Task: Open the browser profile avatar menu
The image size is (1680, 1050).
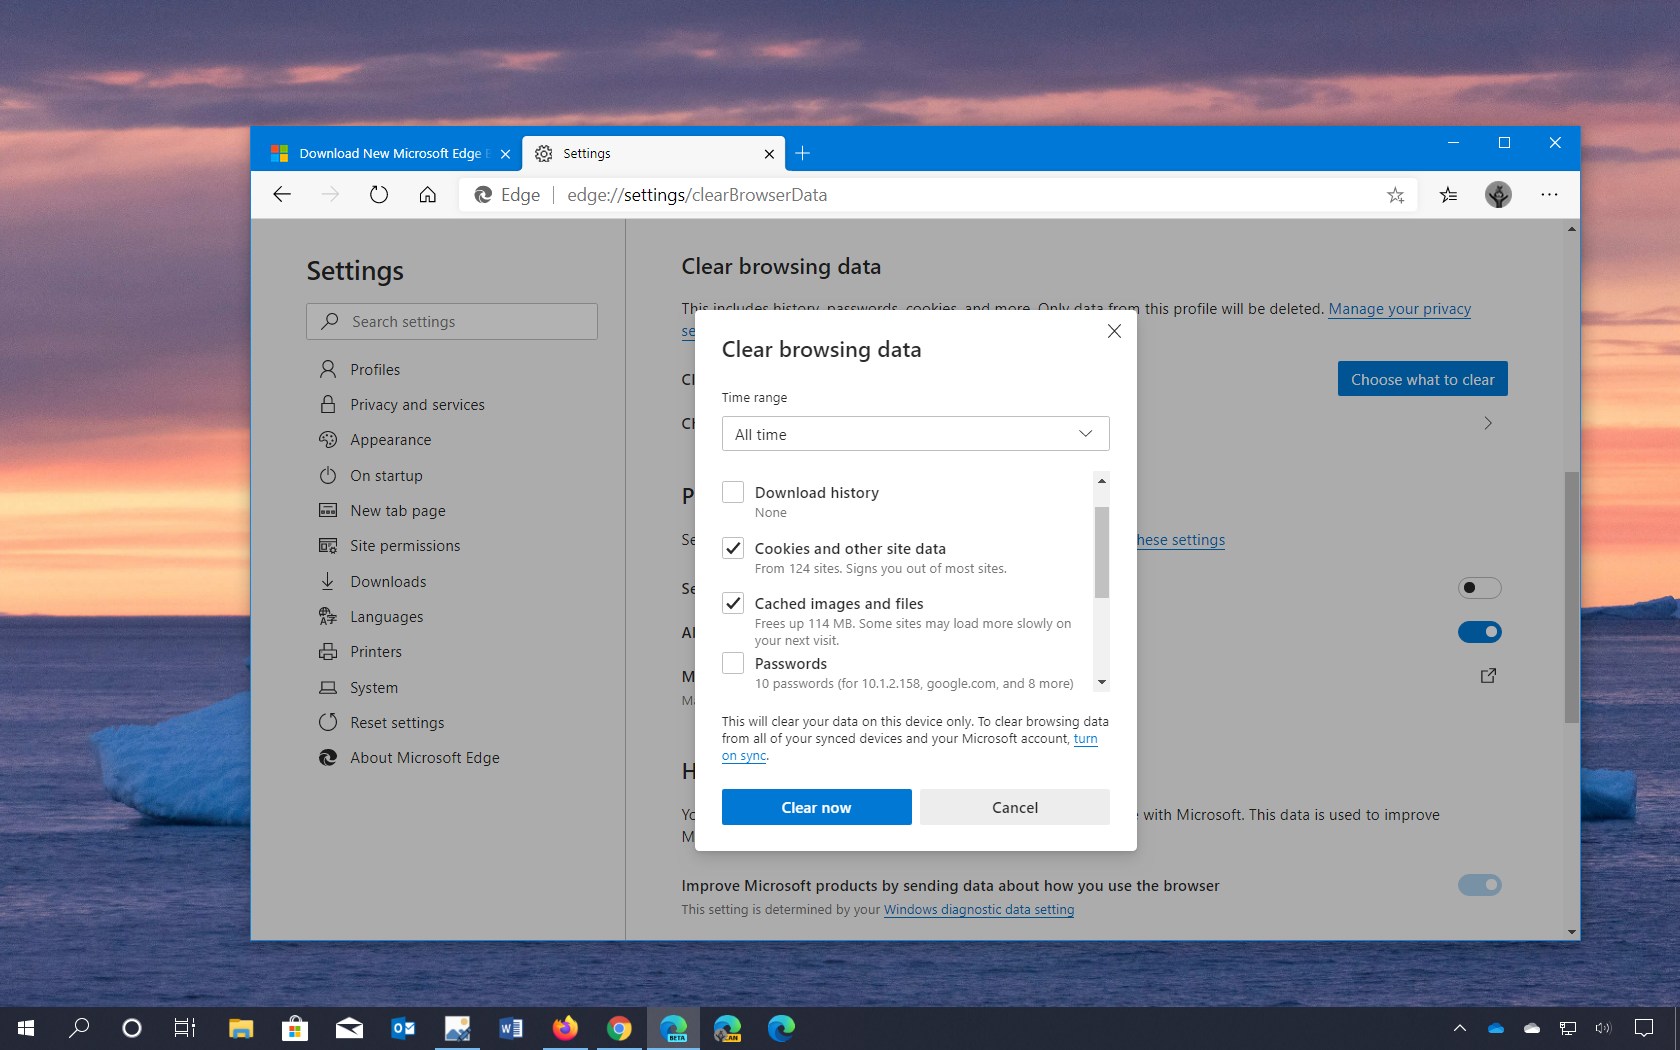Action: pyautogui.click(x=1498, y=195)
